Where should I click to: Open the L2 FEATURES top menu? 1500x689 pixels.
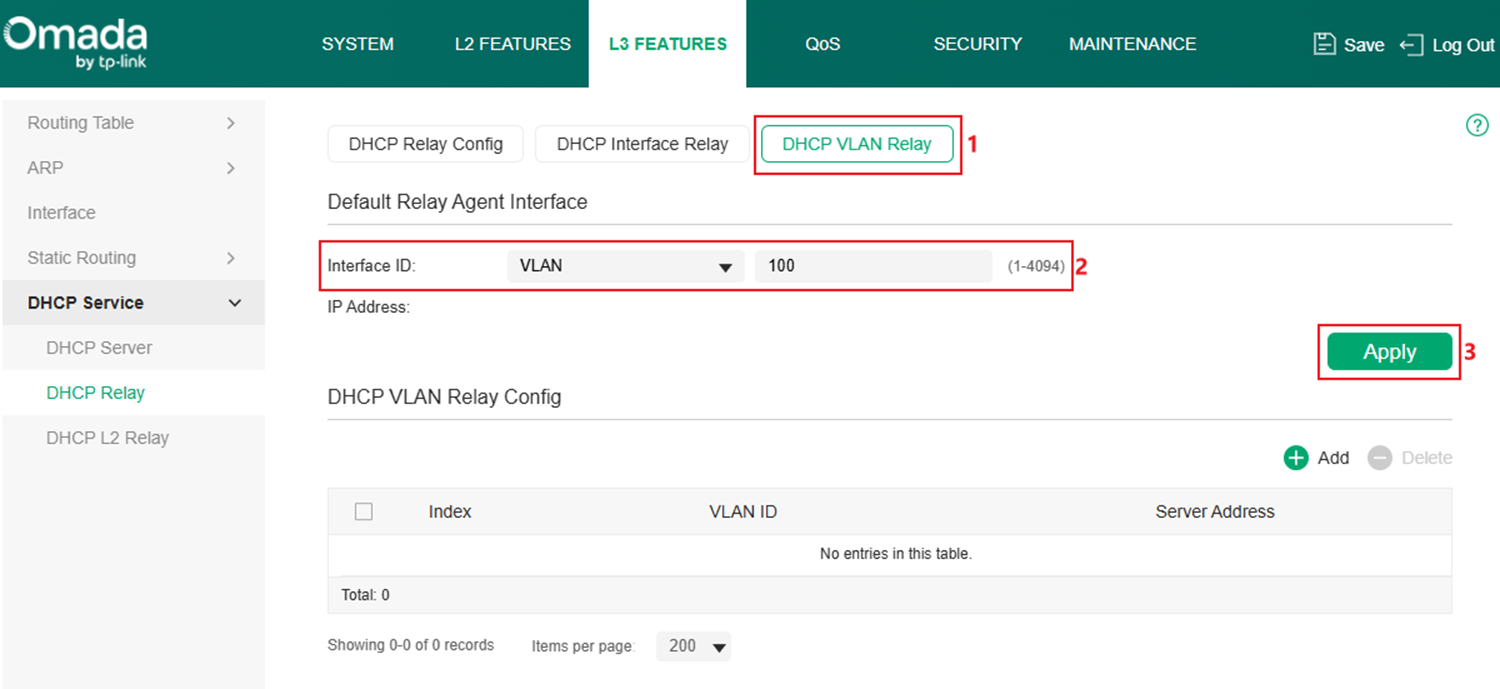[x=513, y=44]
